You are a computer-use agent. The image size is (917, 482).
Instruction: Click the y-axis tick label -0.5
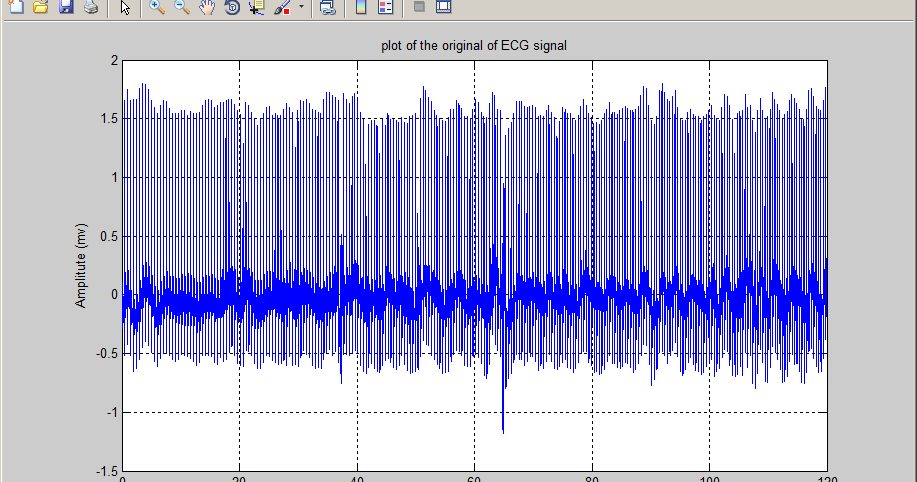[107, 354]
